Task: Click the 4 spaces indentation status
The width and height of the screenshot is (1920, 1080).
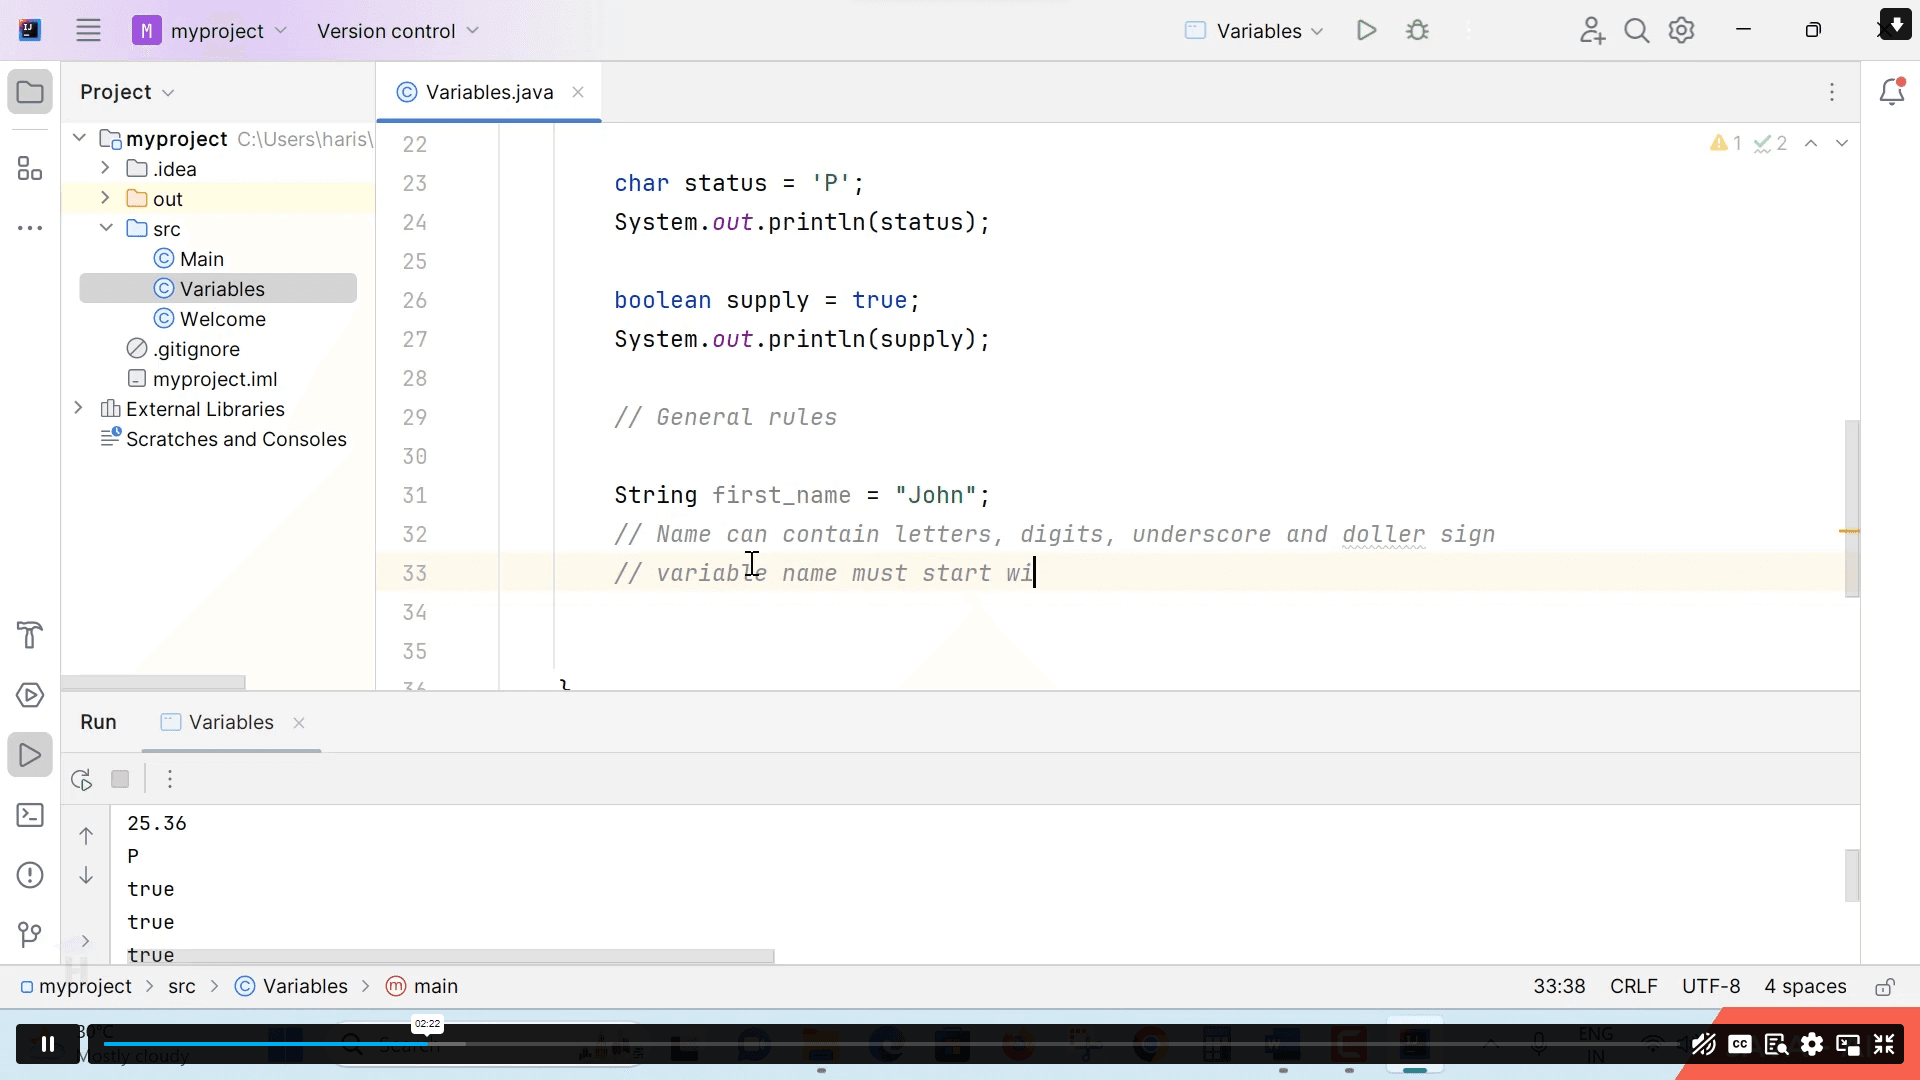Action: (1805, 987)
